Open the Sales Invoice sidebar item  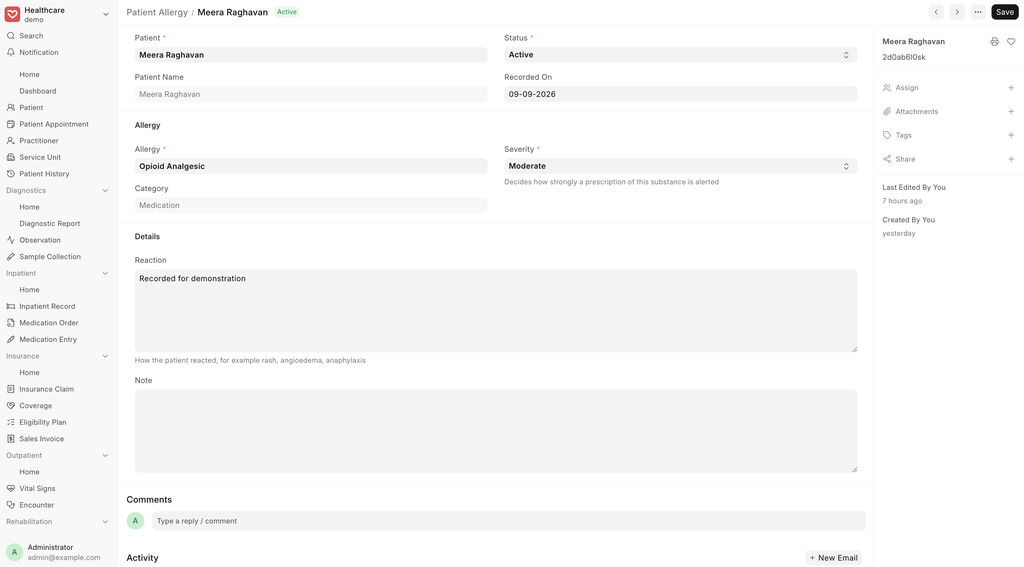tap(41, 439)
